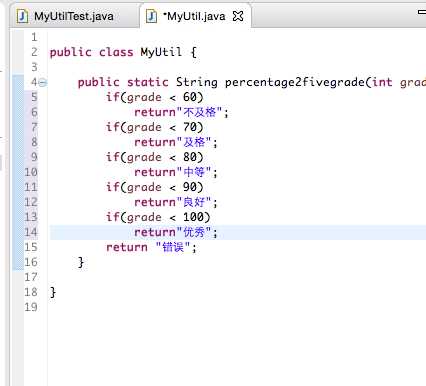Click the Java file icon on MyUtil.java tab
The image size is (426, 386).
pyautogui.click(x=151, y=16)
